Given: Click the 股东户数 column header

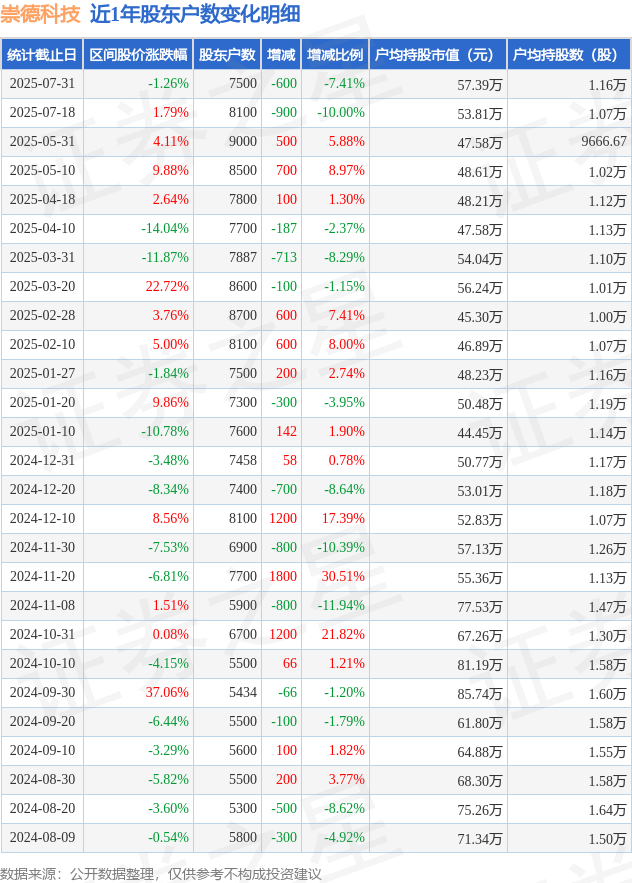Looking at the screenshot, I should [x=227, y=55].
